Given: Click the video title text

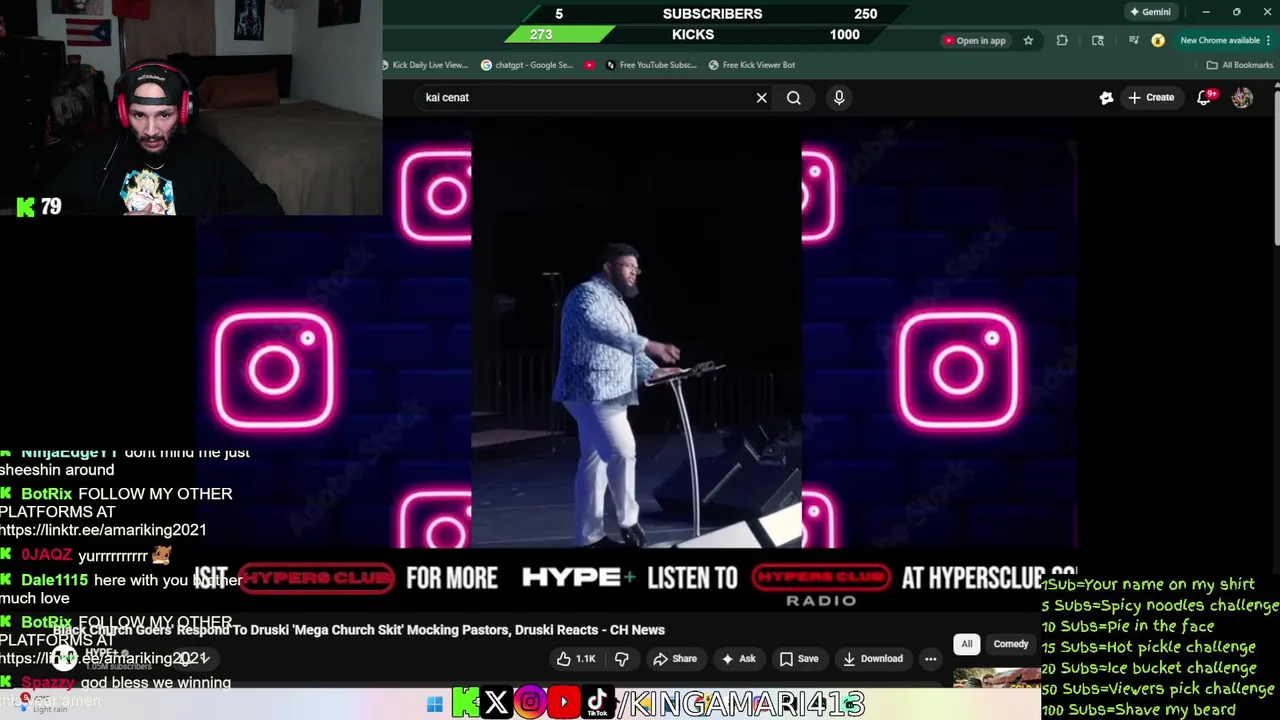Looking at the screenshot, I should point(360,630).
